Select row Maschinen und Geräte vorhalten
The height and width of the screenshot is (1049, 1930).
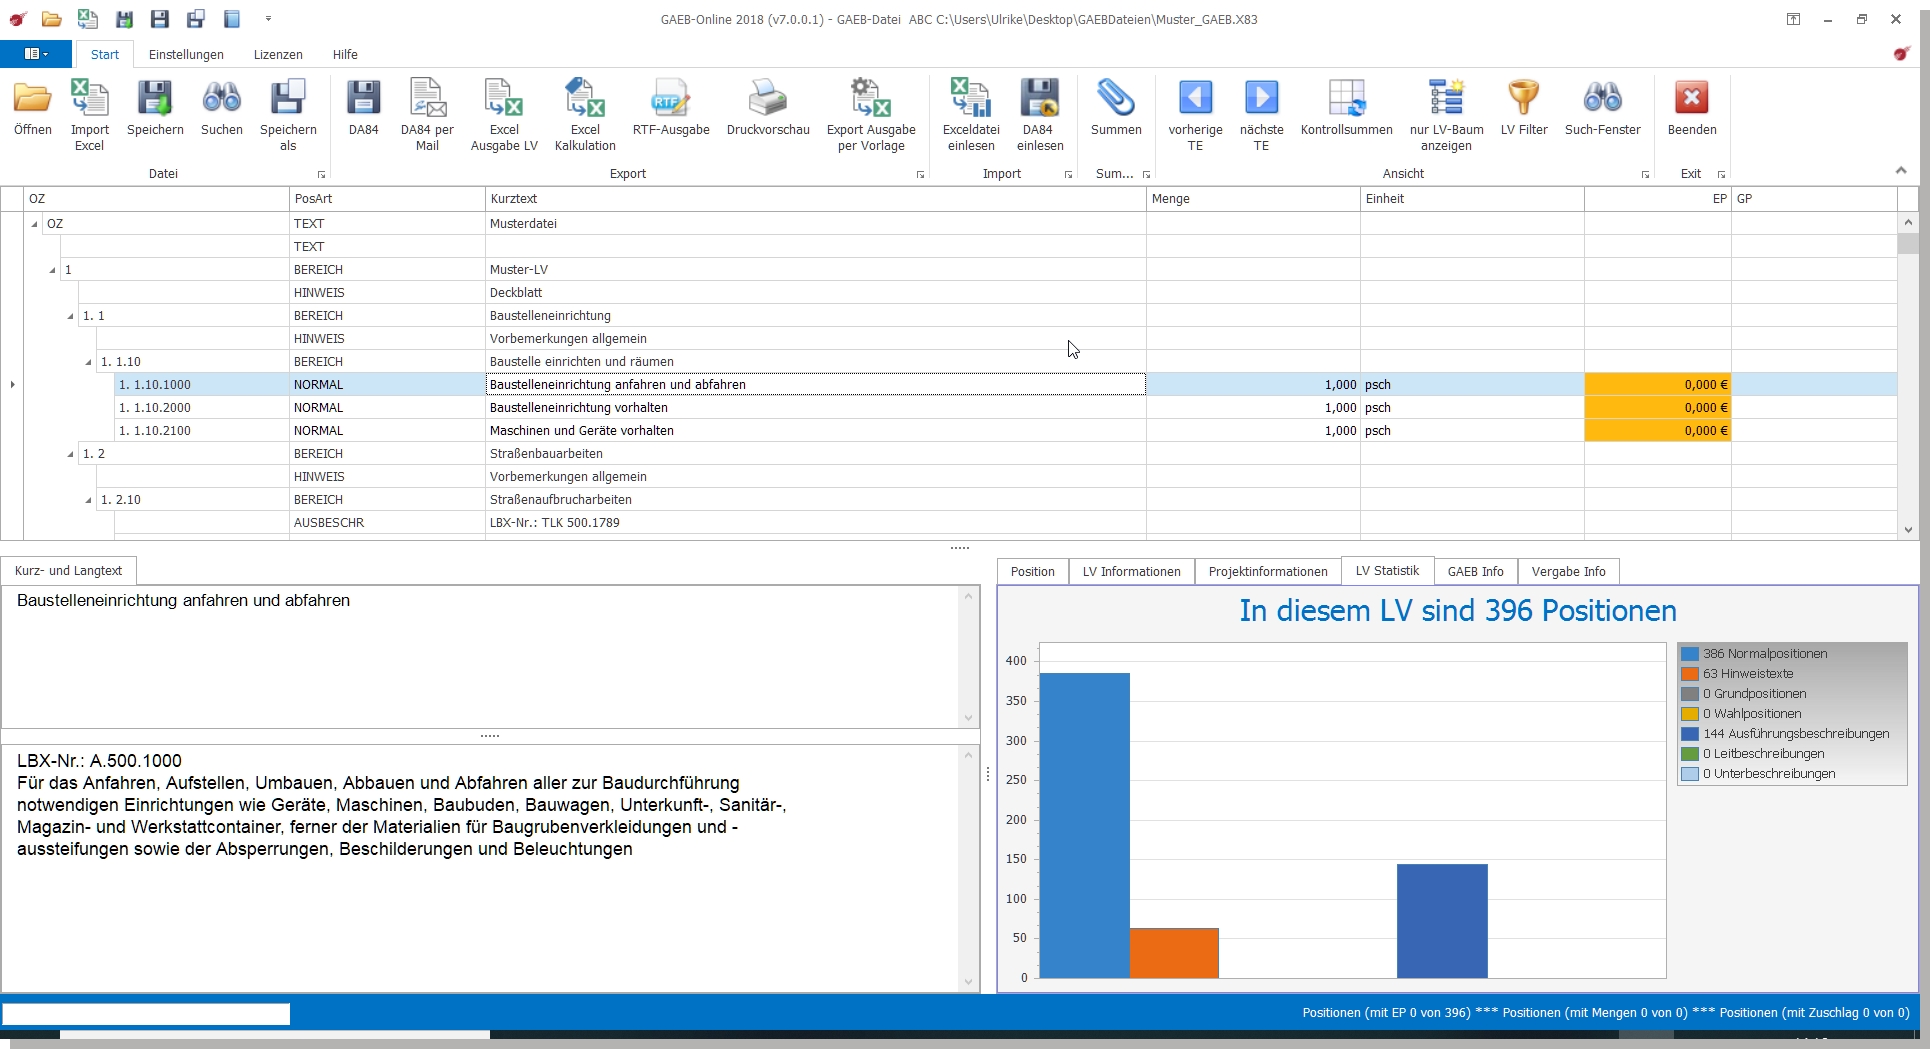581,431
